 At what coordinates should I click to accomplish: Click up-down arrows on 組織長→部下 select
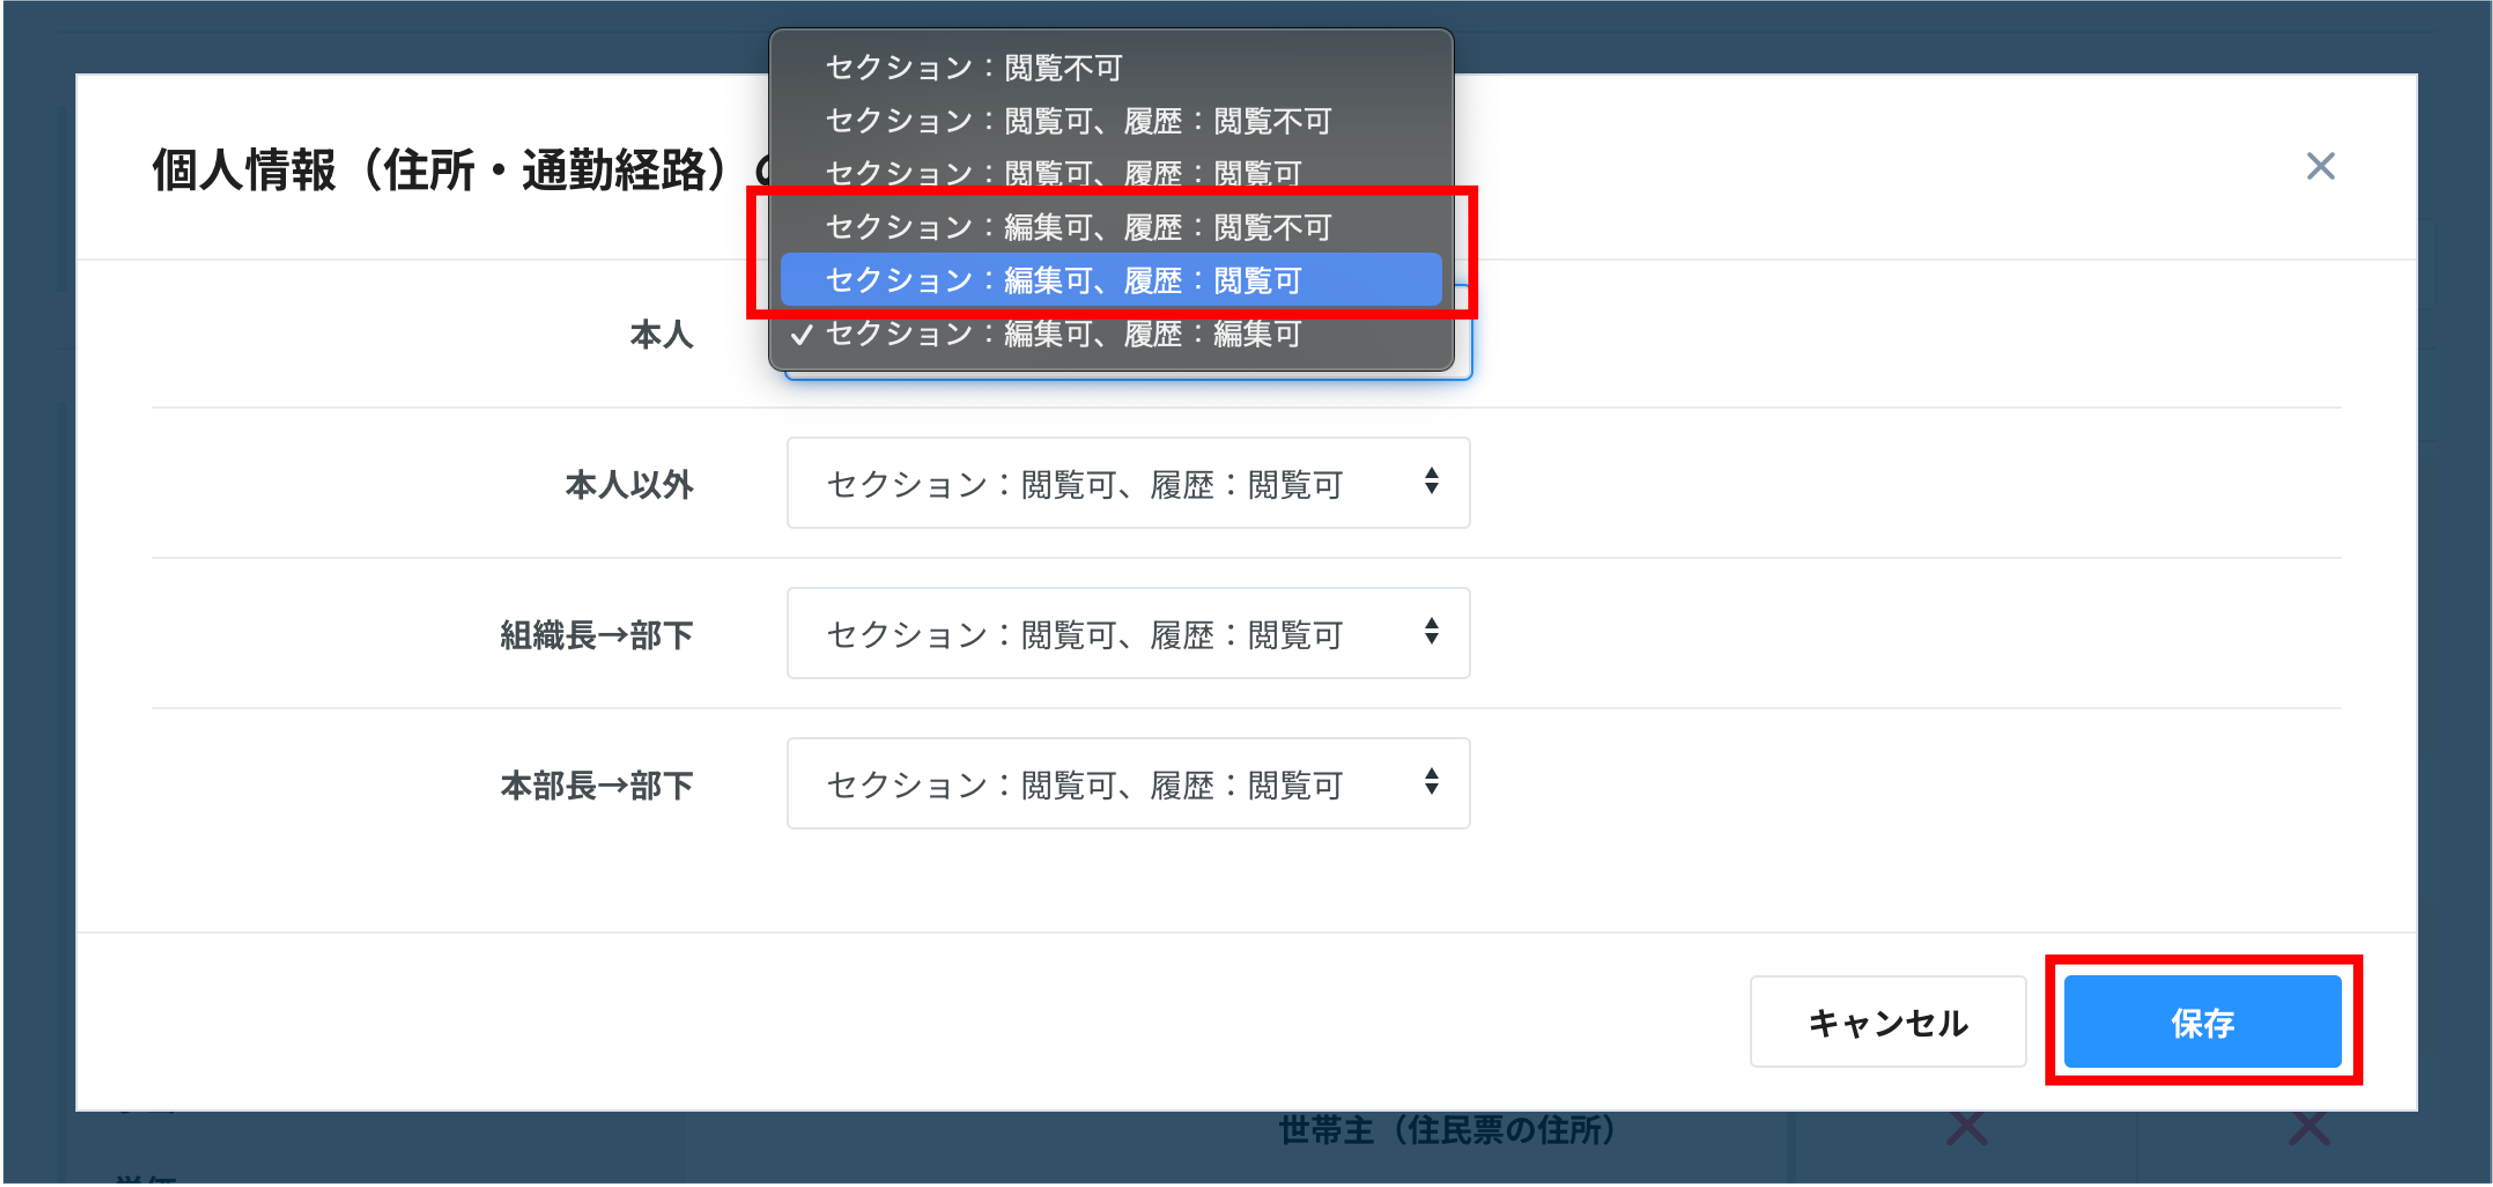click(1431, 632)
